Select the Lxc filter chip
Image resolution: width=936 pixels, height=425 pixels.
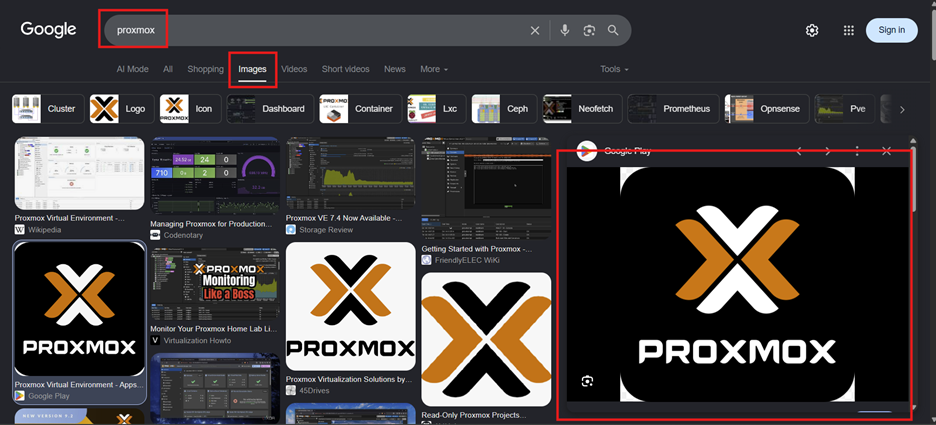tap(437, 109)
